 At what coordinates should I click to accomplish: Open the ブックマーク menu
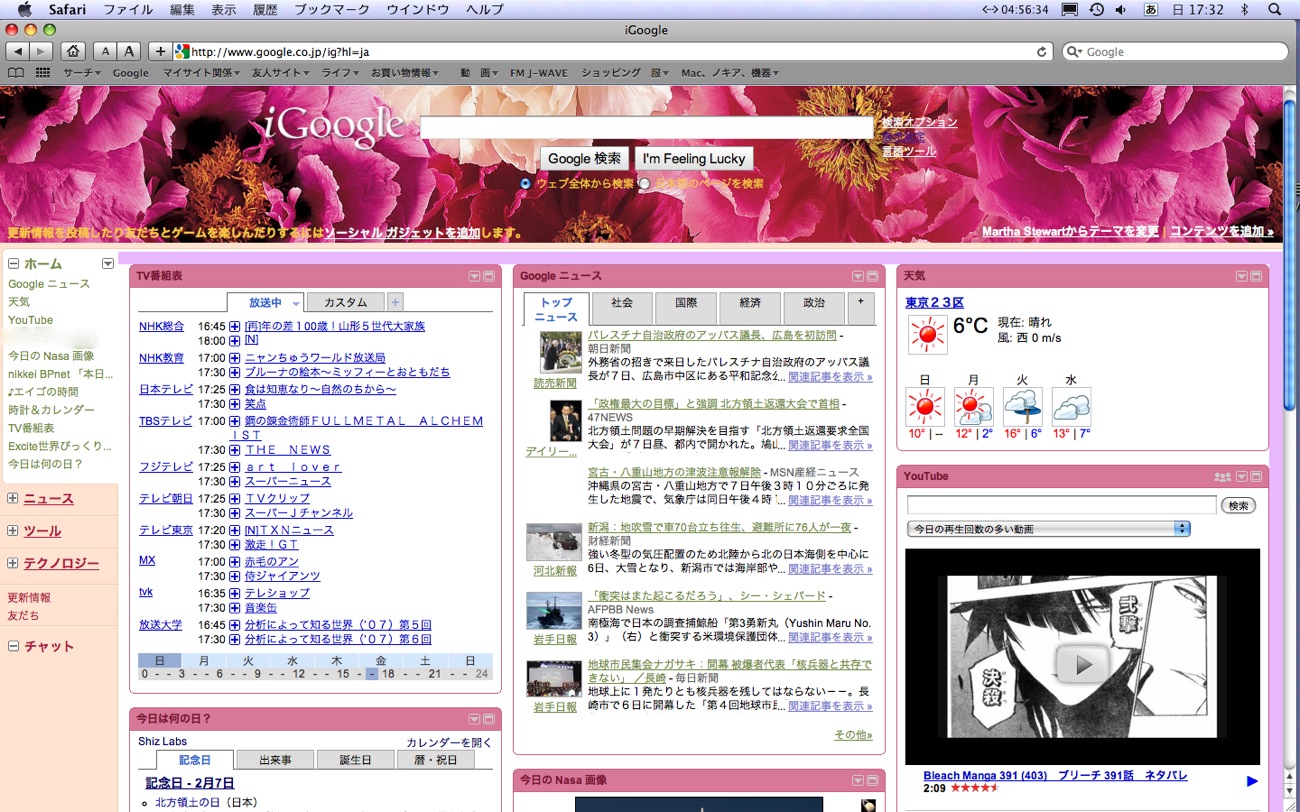pos(332,9)
